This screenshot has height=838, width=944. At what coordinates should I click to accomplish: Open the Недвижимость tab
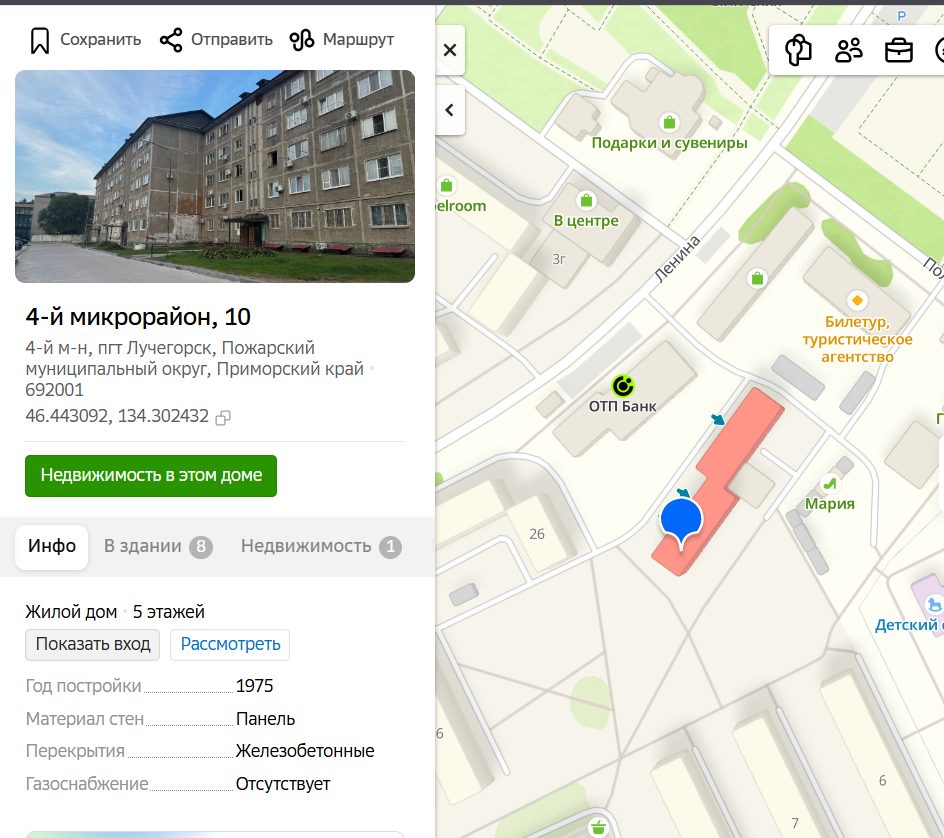(x=321, y=547)
